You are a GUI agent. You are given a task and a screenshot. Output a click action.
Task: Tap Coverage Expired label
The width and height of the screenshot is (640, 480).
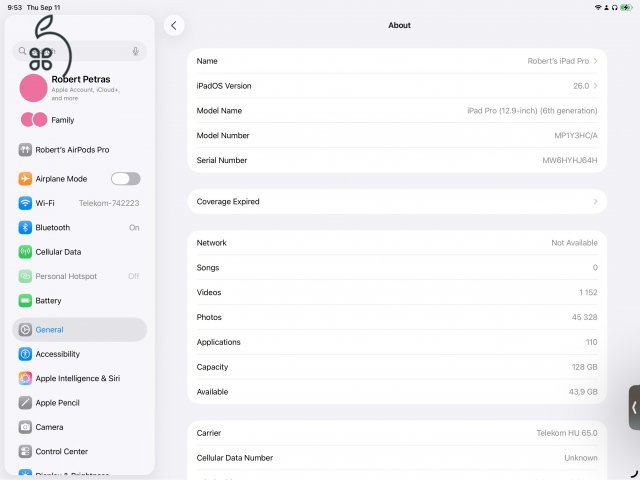click(x=228, y=202)
